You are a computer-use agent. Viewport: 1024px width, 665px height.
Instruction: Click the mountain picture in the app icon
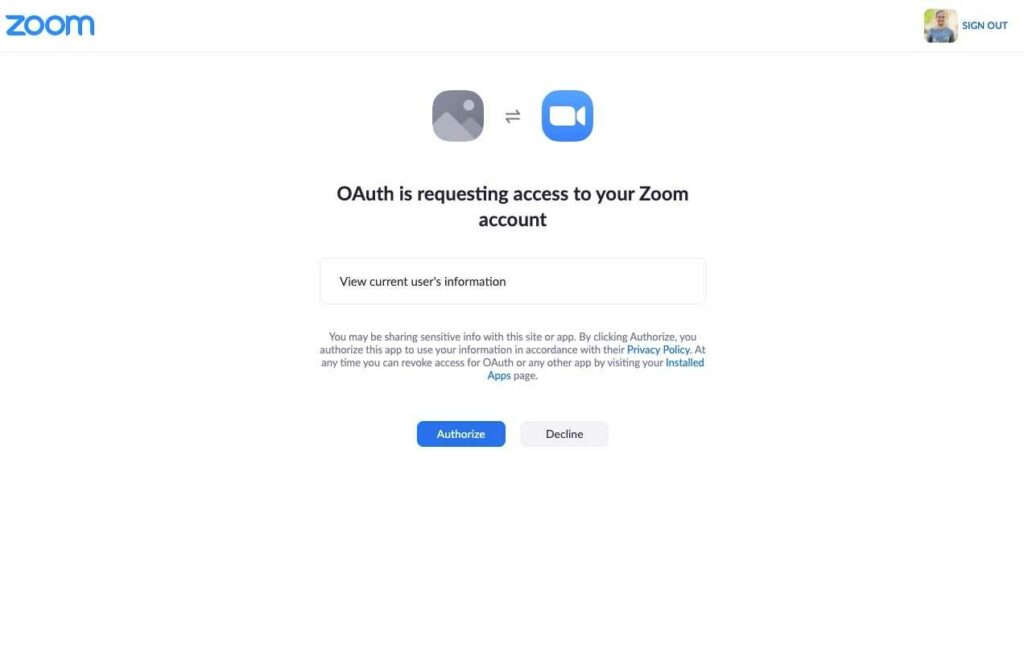click(x=458, y=124)
